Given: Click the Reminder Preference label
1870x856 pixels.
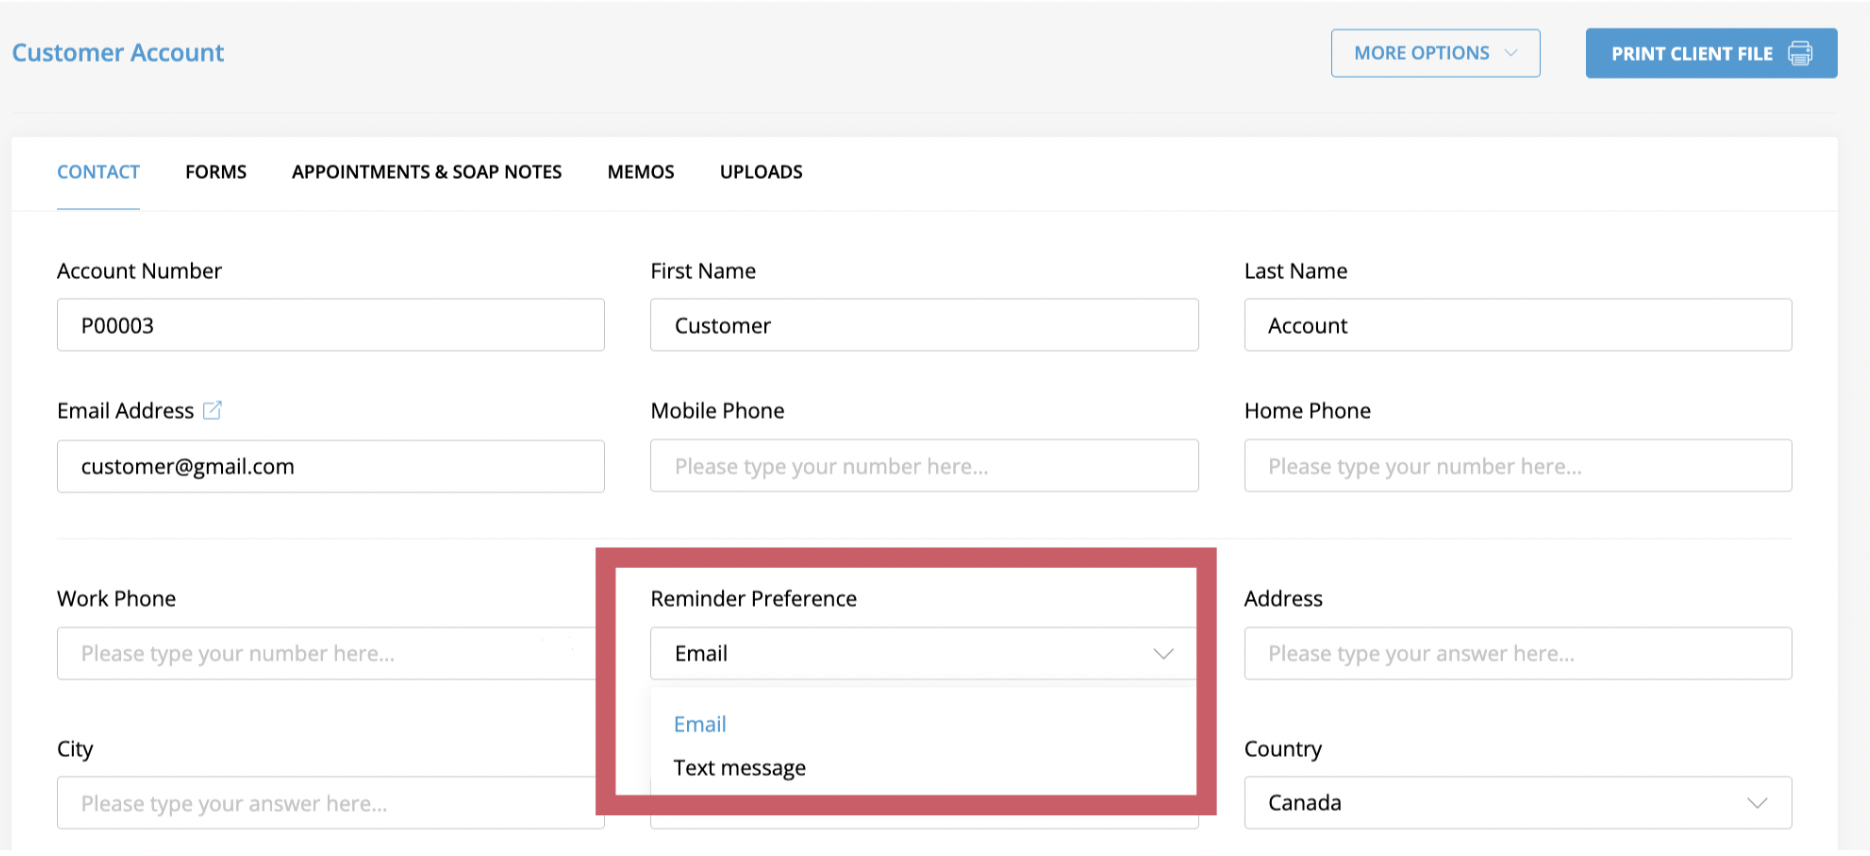Looking at the screenshot, I should point(753,598).
